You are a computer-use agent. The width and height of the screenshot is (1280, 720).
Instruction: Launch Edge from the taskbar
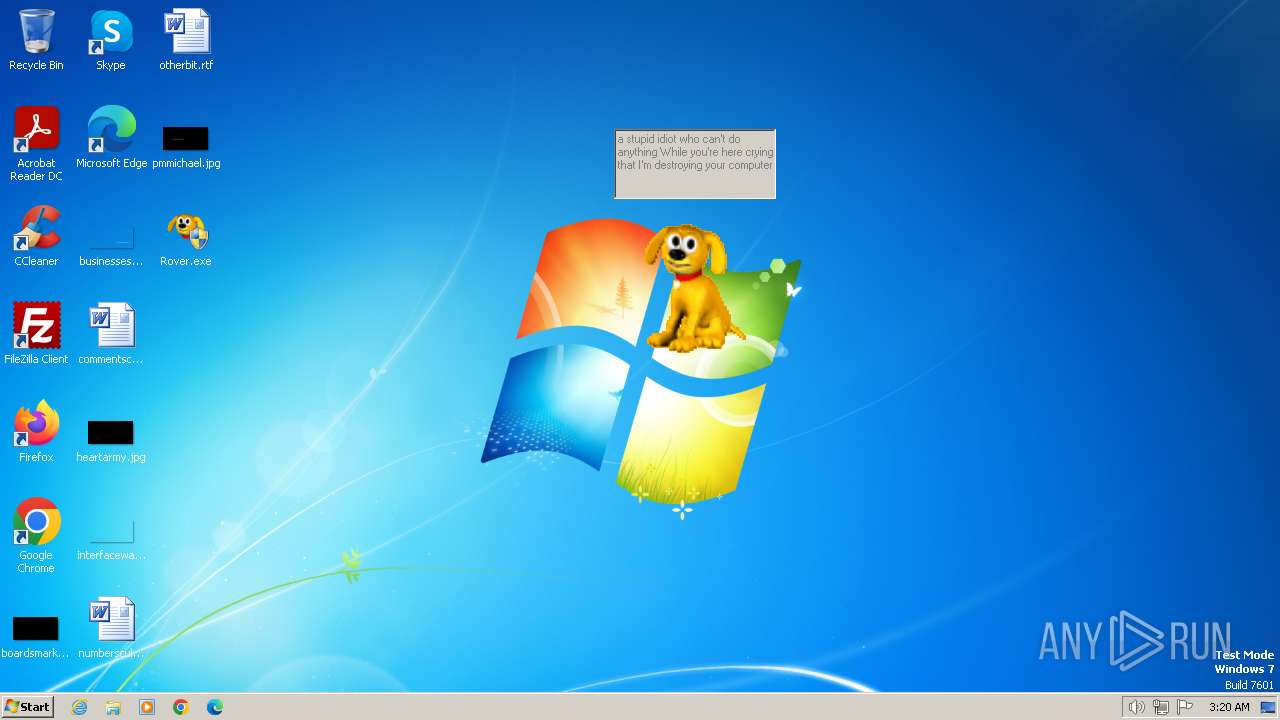(x=215, y=707)
